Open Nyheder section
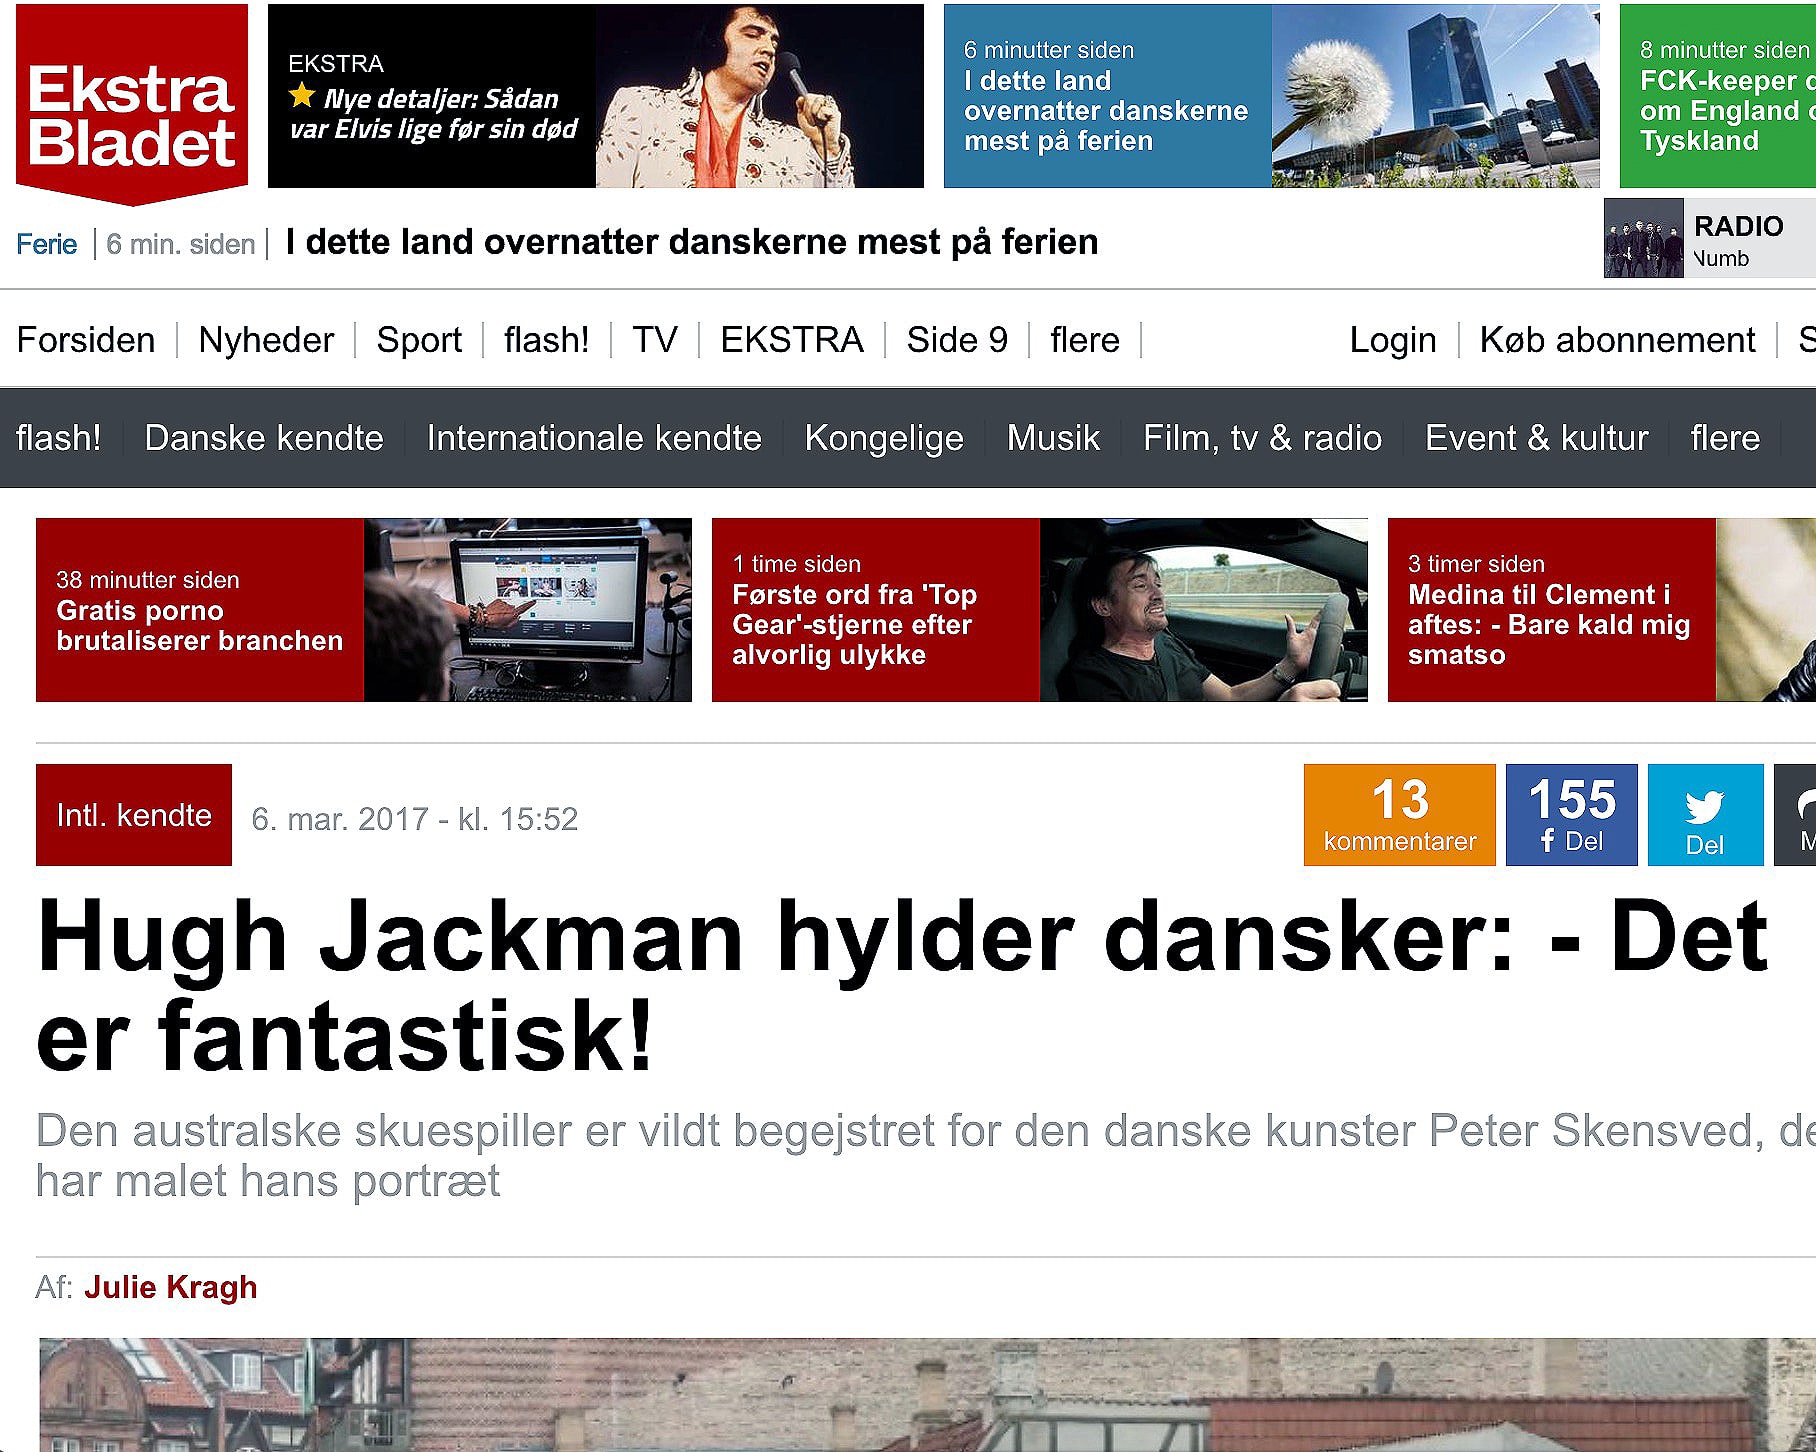The width and height of the screenshot is (1816, 1452). (266, 340)
